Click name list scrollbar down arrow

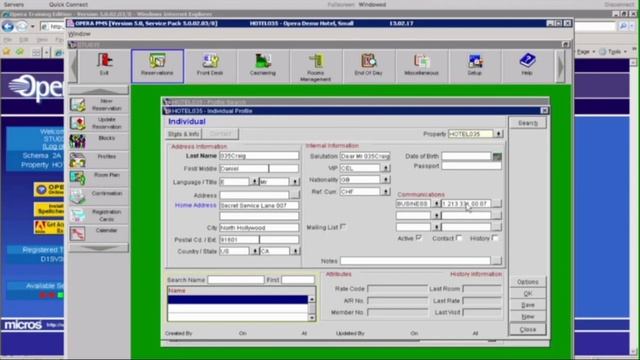[x=312, y=317]
